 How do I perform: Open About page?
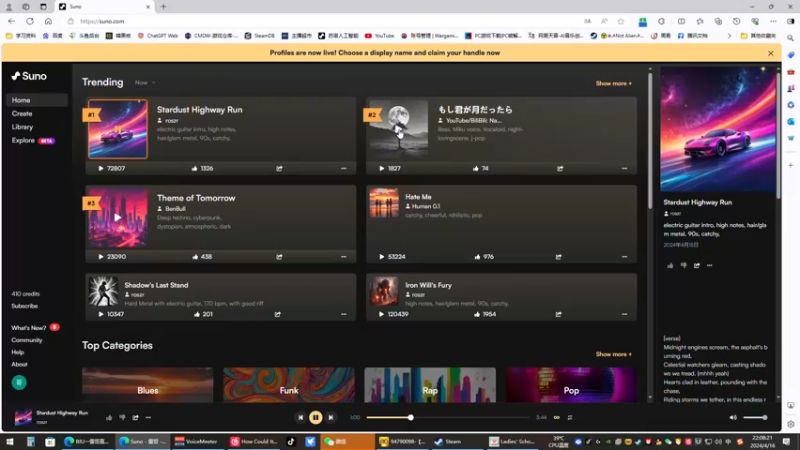coord(19,364)
